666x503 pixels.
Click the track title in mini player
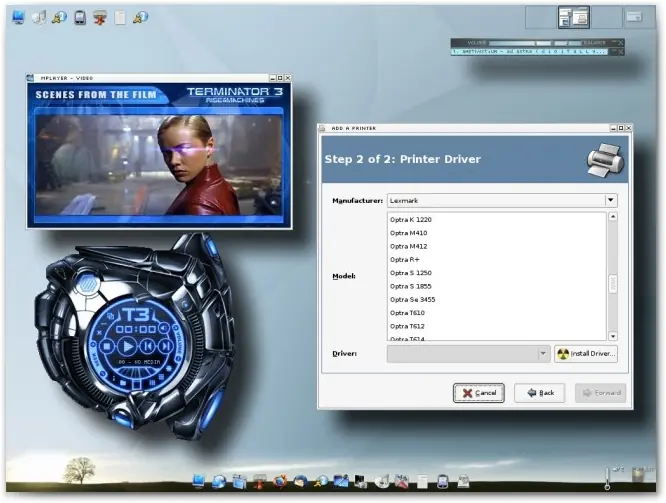pyautogui.click(x=529, y=51)
